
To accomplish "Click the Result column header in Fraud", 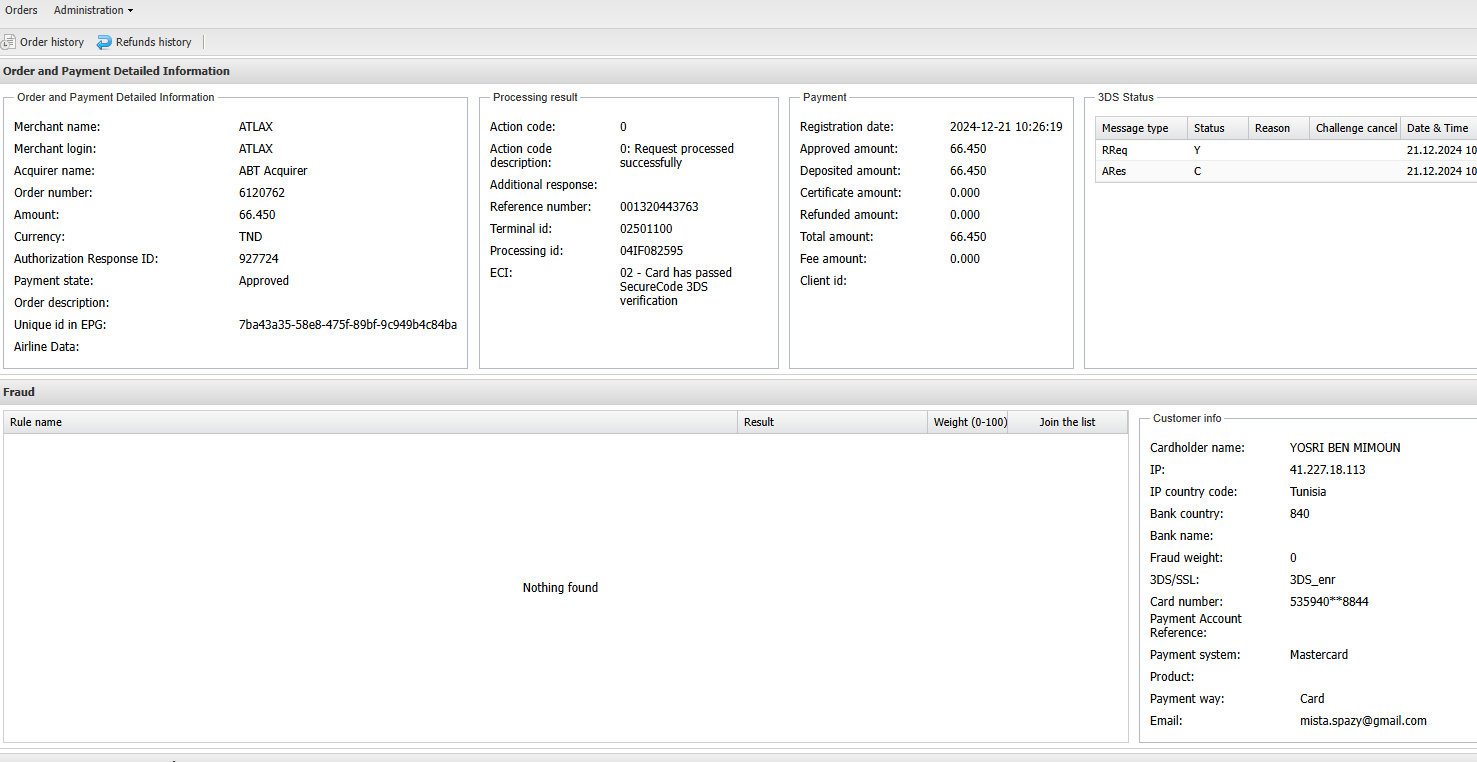I will (x=759, y=422).
